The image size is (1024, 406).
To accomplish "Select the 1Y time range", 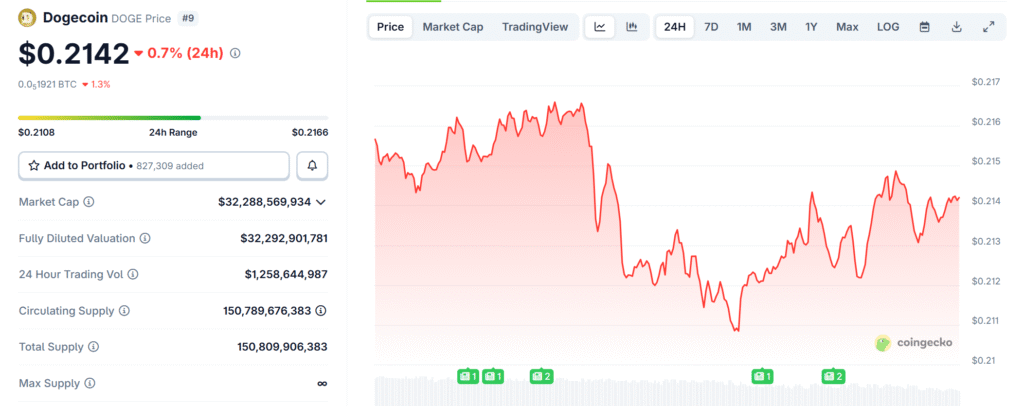I will point(811,27).
